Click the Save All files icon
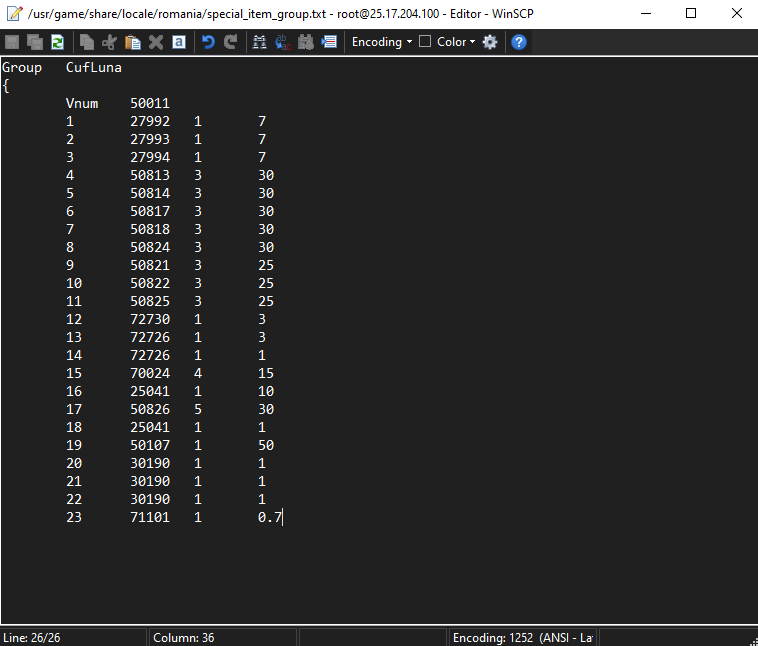The image size is (758, 646). click(35, 42)
